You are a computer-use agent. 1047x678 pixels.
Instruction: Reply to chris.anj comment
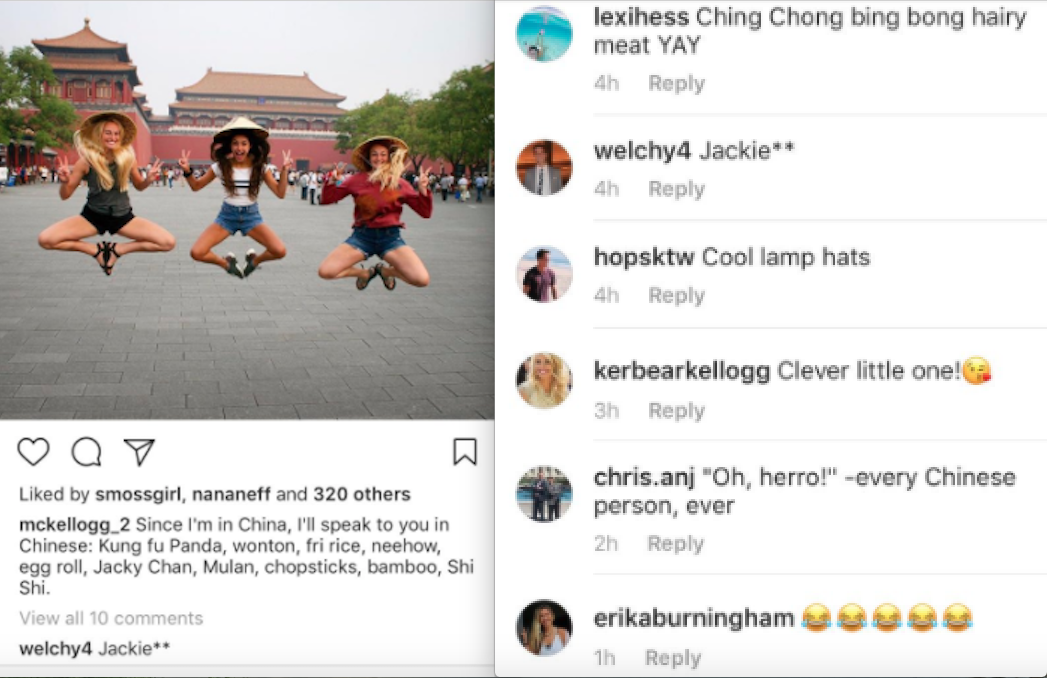click(x=676, y=544)
